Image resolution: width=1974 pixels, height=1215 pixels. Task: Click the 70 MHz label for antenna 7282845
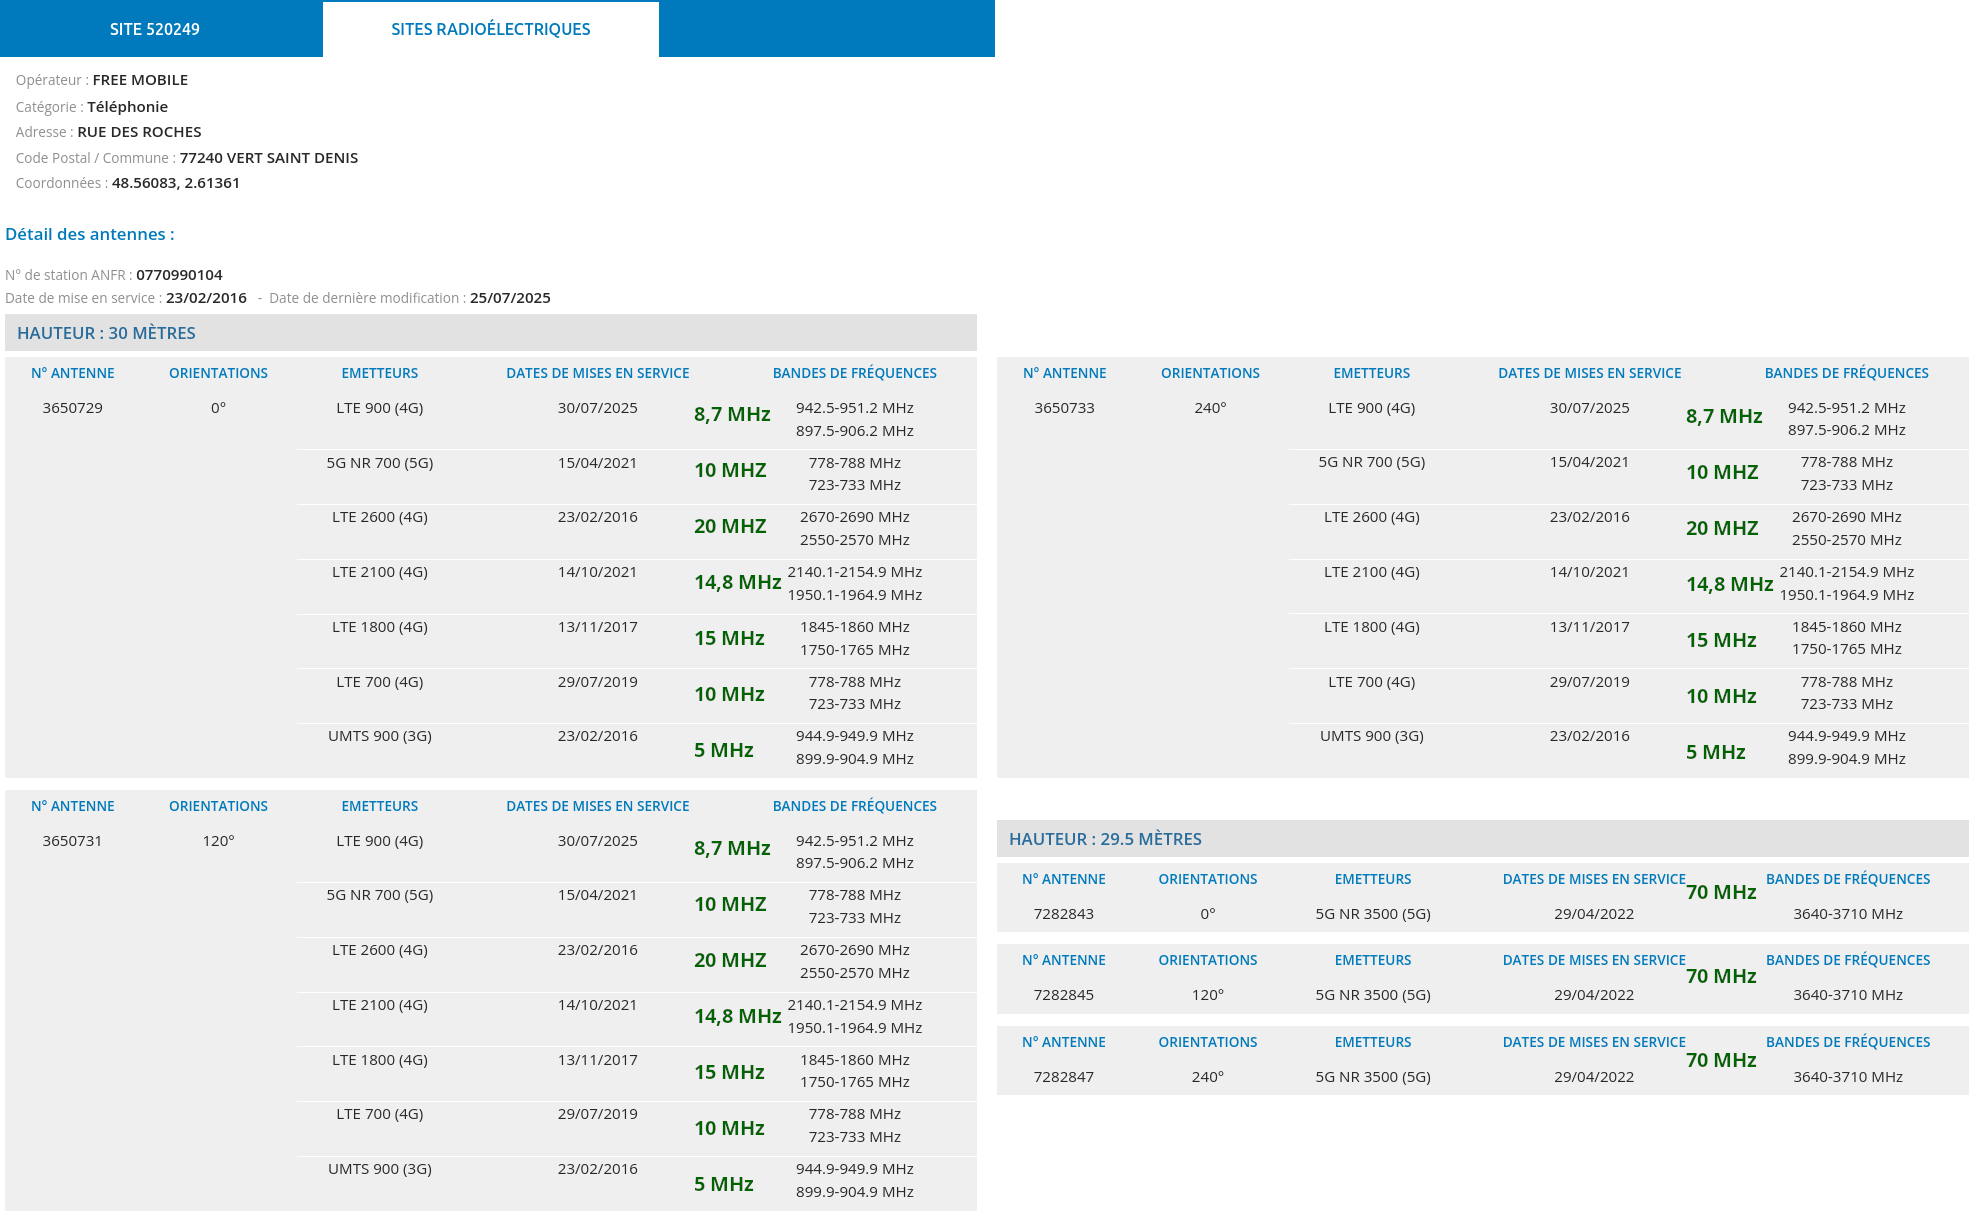(1721, 976)
